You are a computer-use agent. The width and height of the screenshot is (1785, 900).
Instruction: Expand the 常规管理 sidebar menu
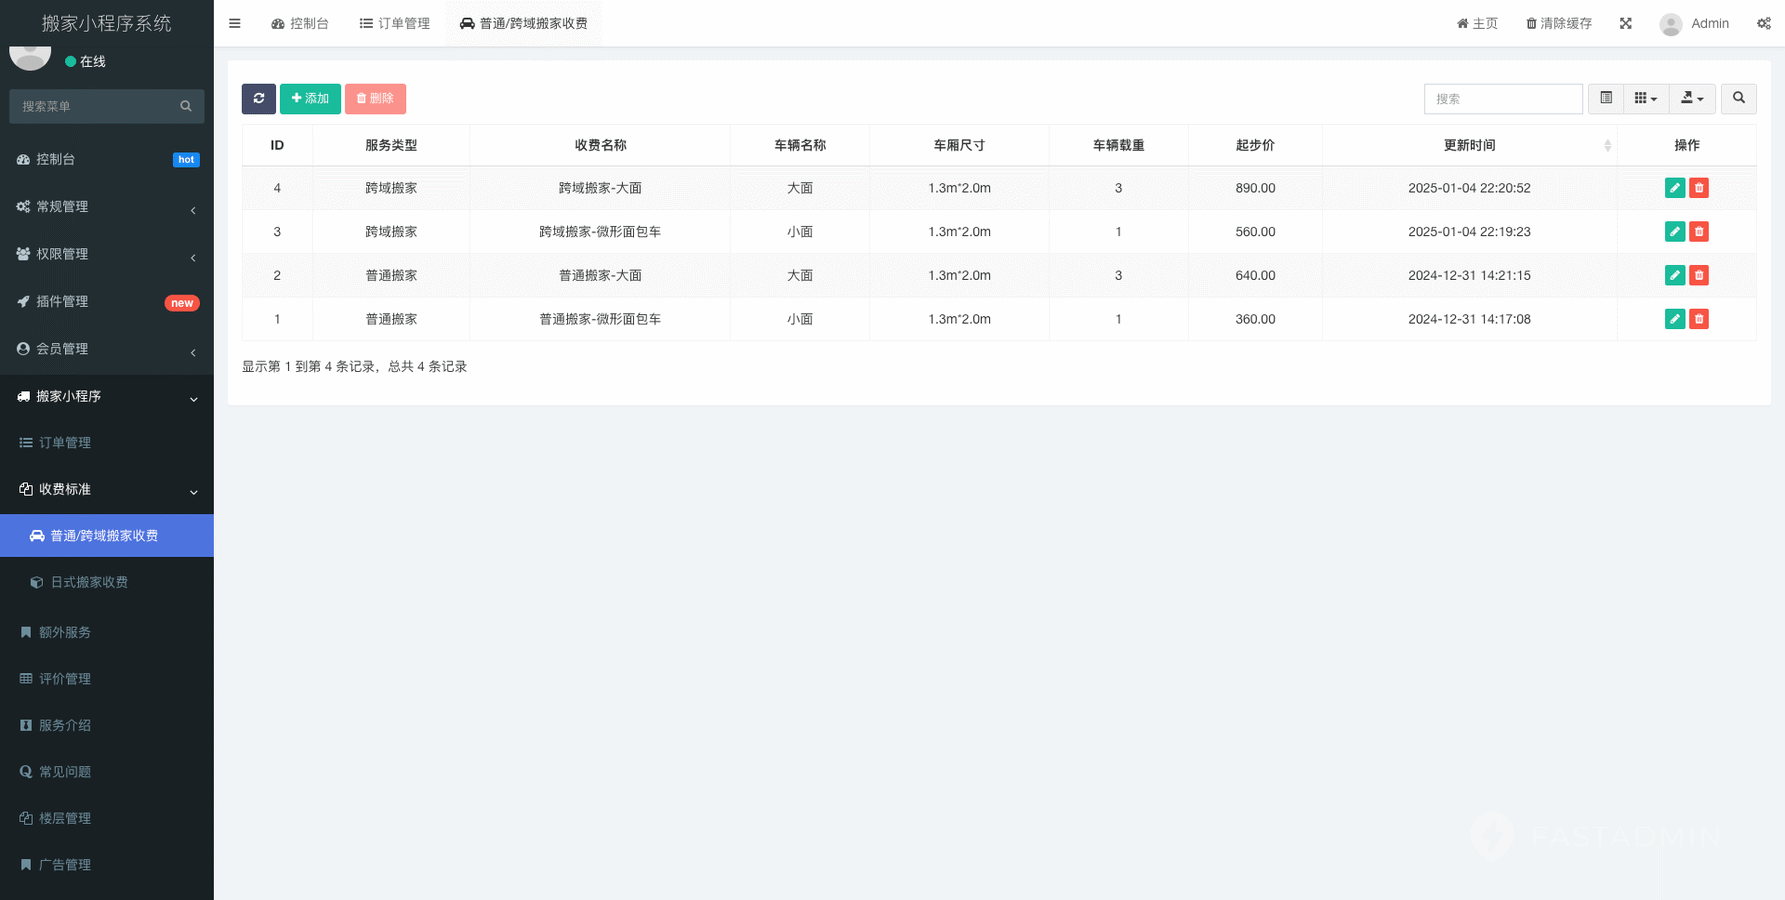coord(106,207)
